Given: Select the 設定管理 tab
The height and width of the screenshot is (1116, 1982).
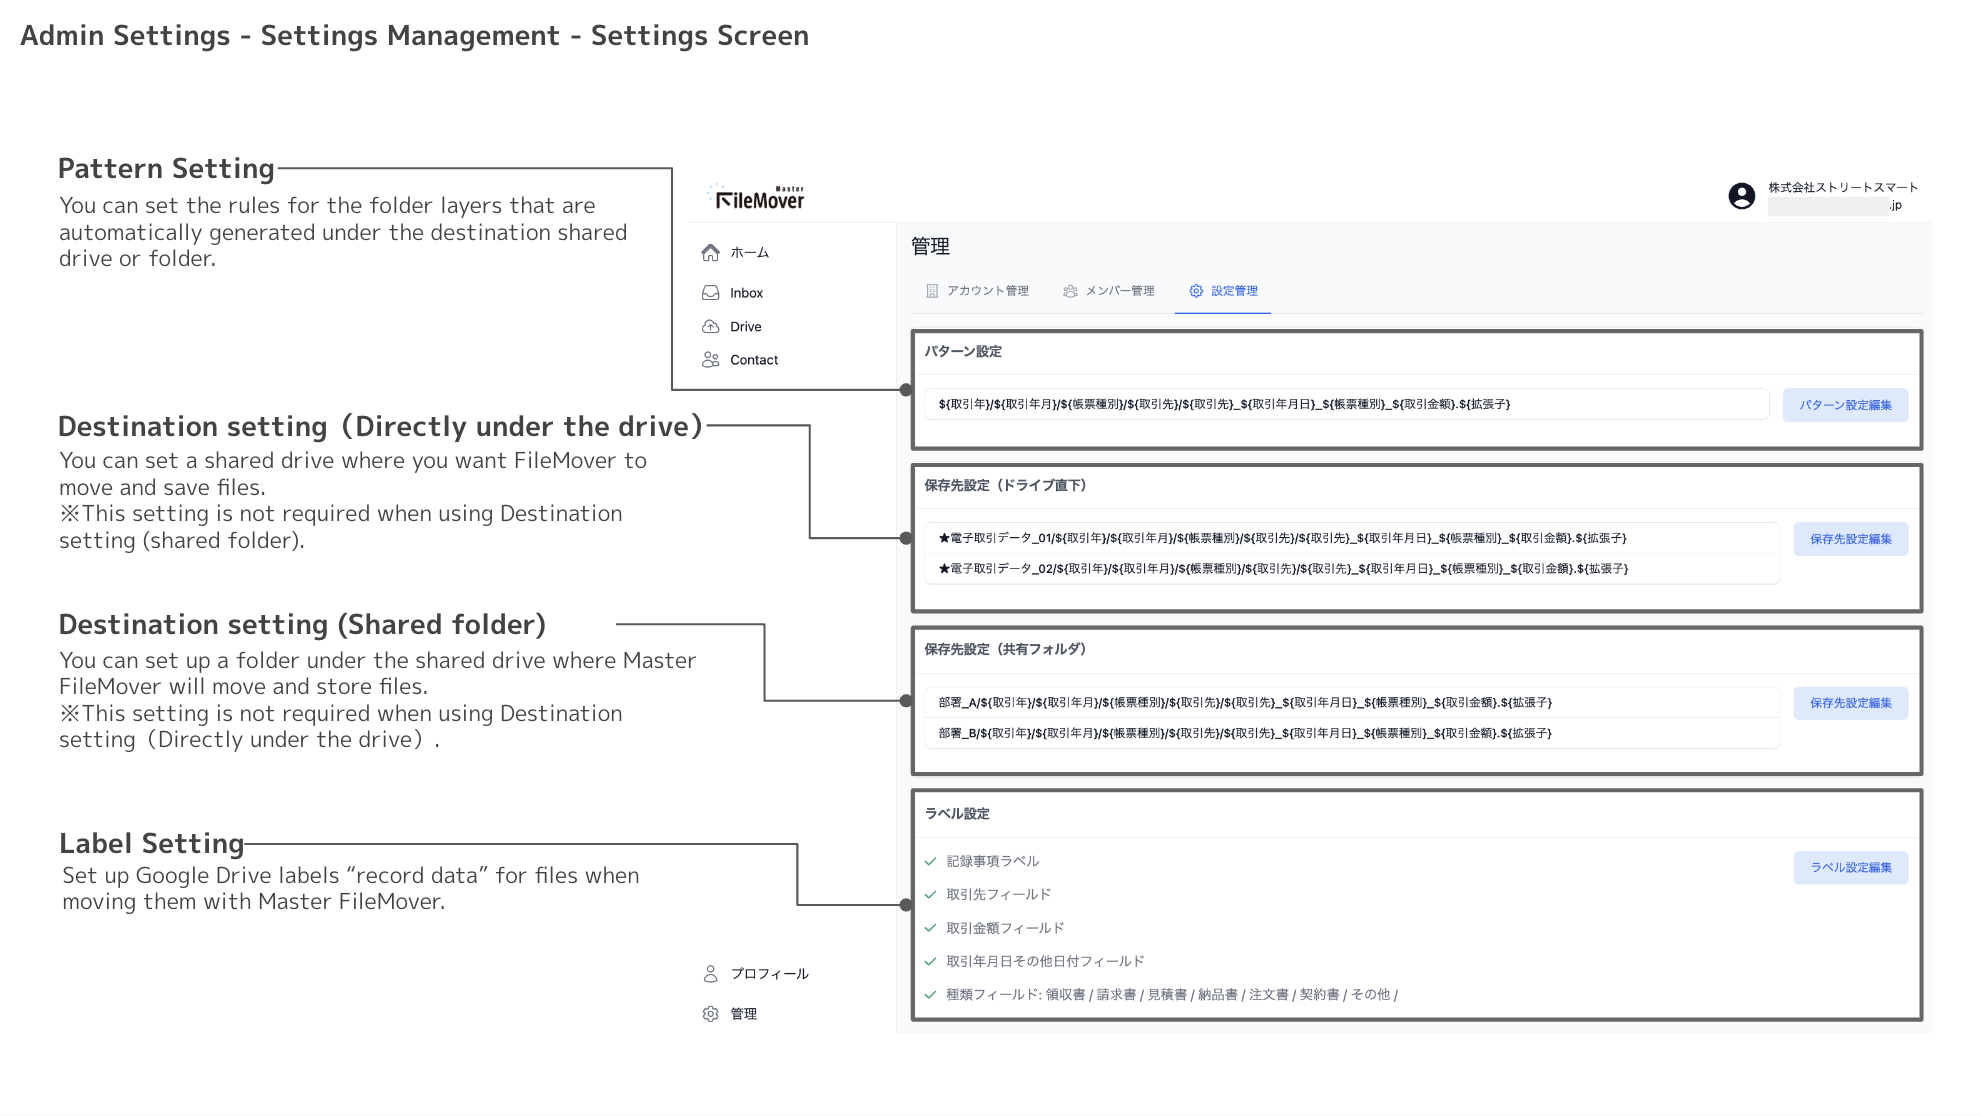Looking at the screenshot, I should (1223, 291).
